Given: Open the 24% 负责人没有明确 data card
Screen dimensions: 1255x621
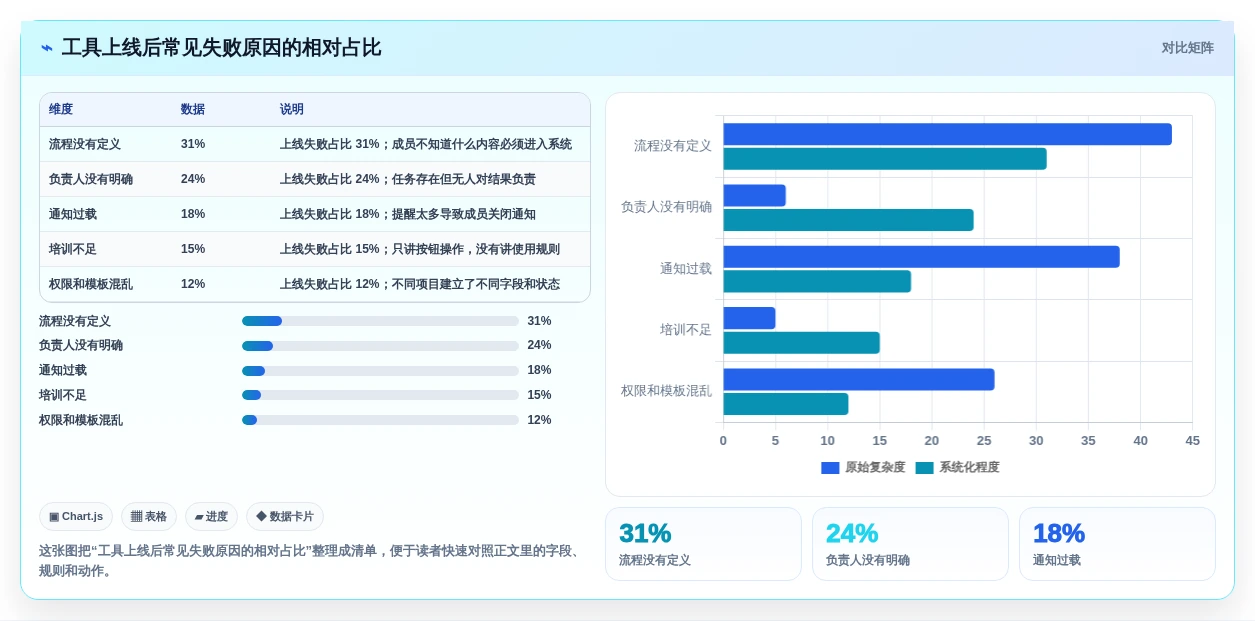Looking at the screenshot, I should (910, 544).
